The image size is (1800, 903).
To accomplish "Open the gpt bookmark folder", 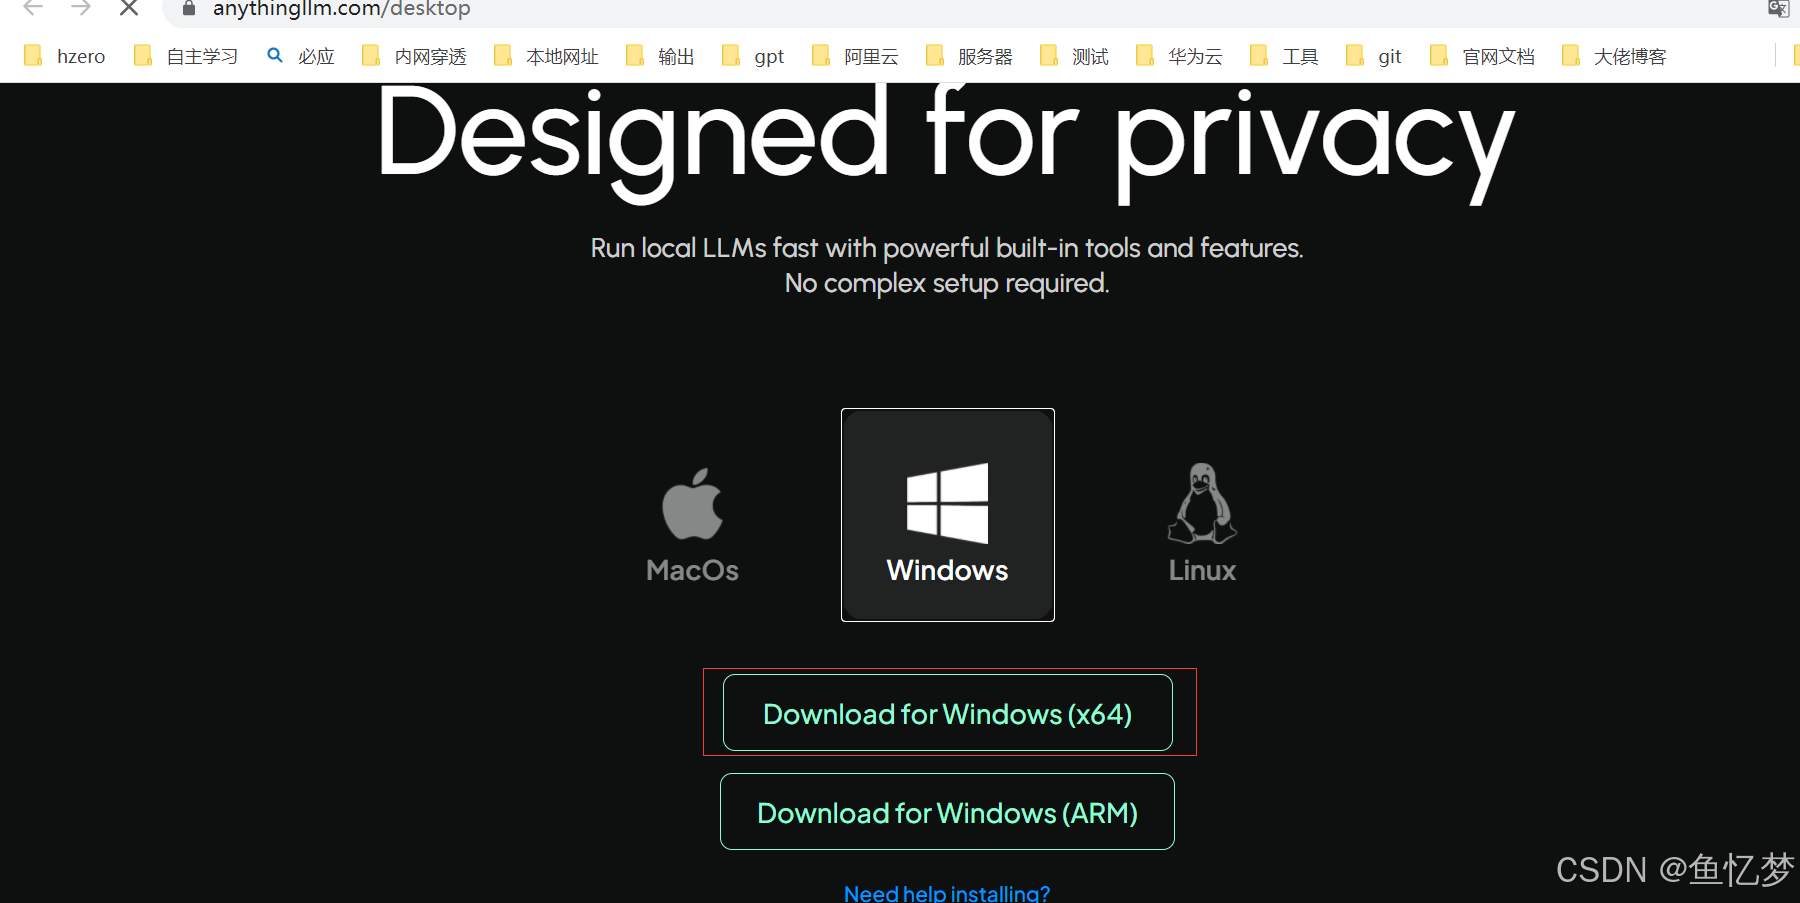I will point(753,56).
